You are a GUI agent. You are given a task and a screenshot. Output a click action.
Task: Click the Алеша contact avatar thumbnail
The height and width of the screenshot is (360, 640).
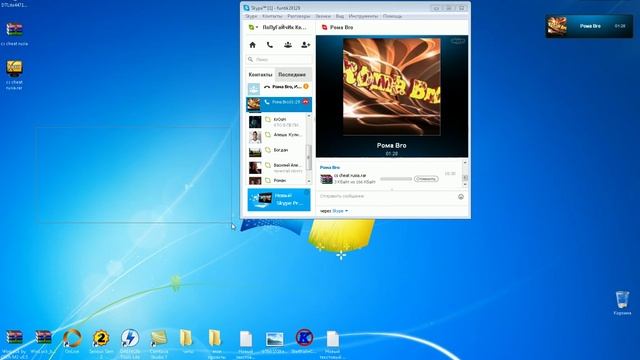[255, 136]
